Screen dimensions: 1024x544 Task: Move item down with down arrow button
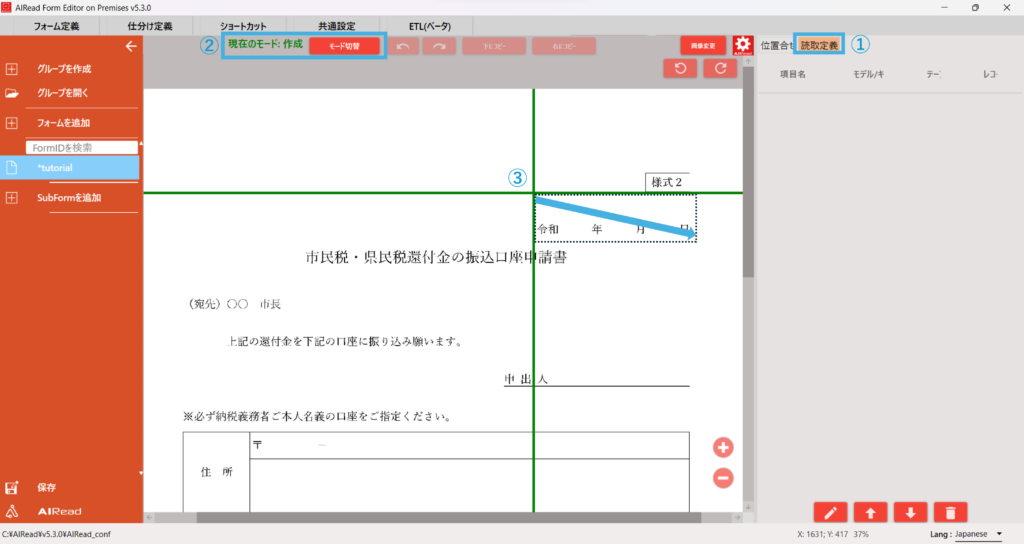click(910, 512)
